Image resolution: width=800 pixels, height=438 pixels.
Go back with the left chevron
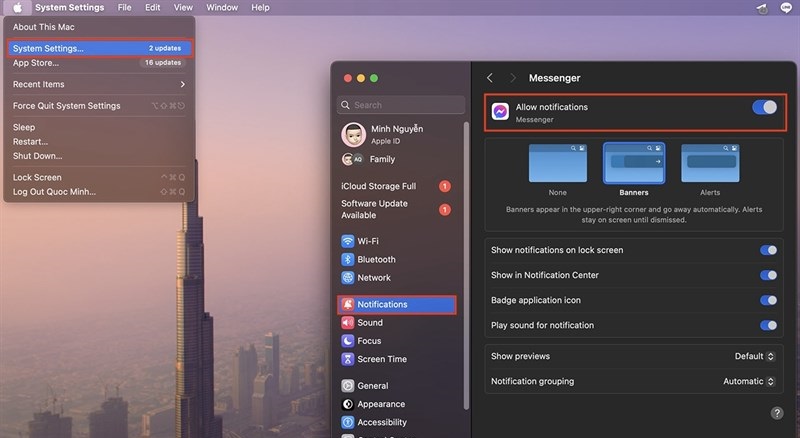click(x=490, y=78)
